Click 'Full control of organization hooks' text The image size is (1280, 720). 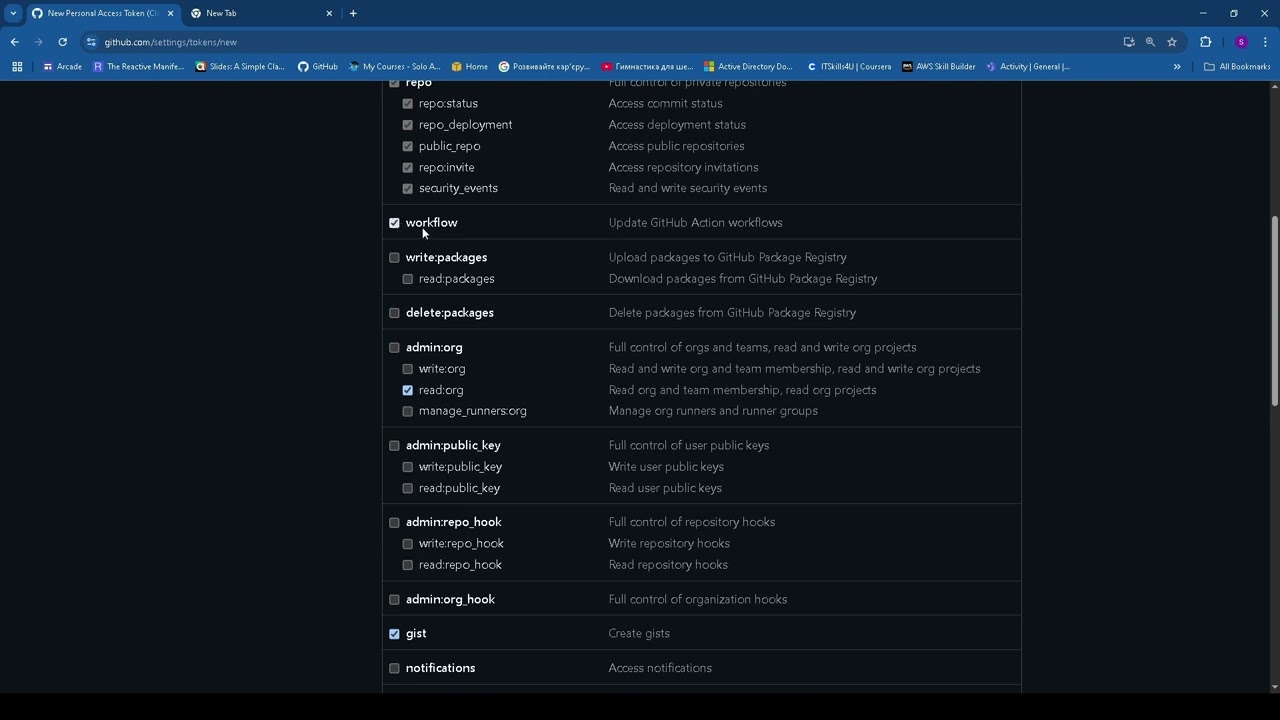click(698, 599)
